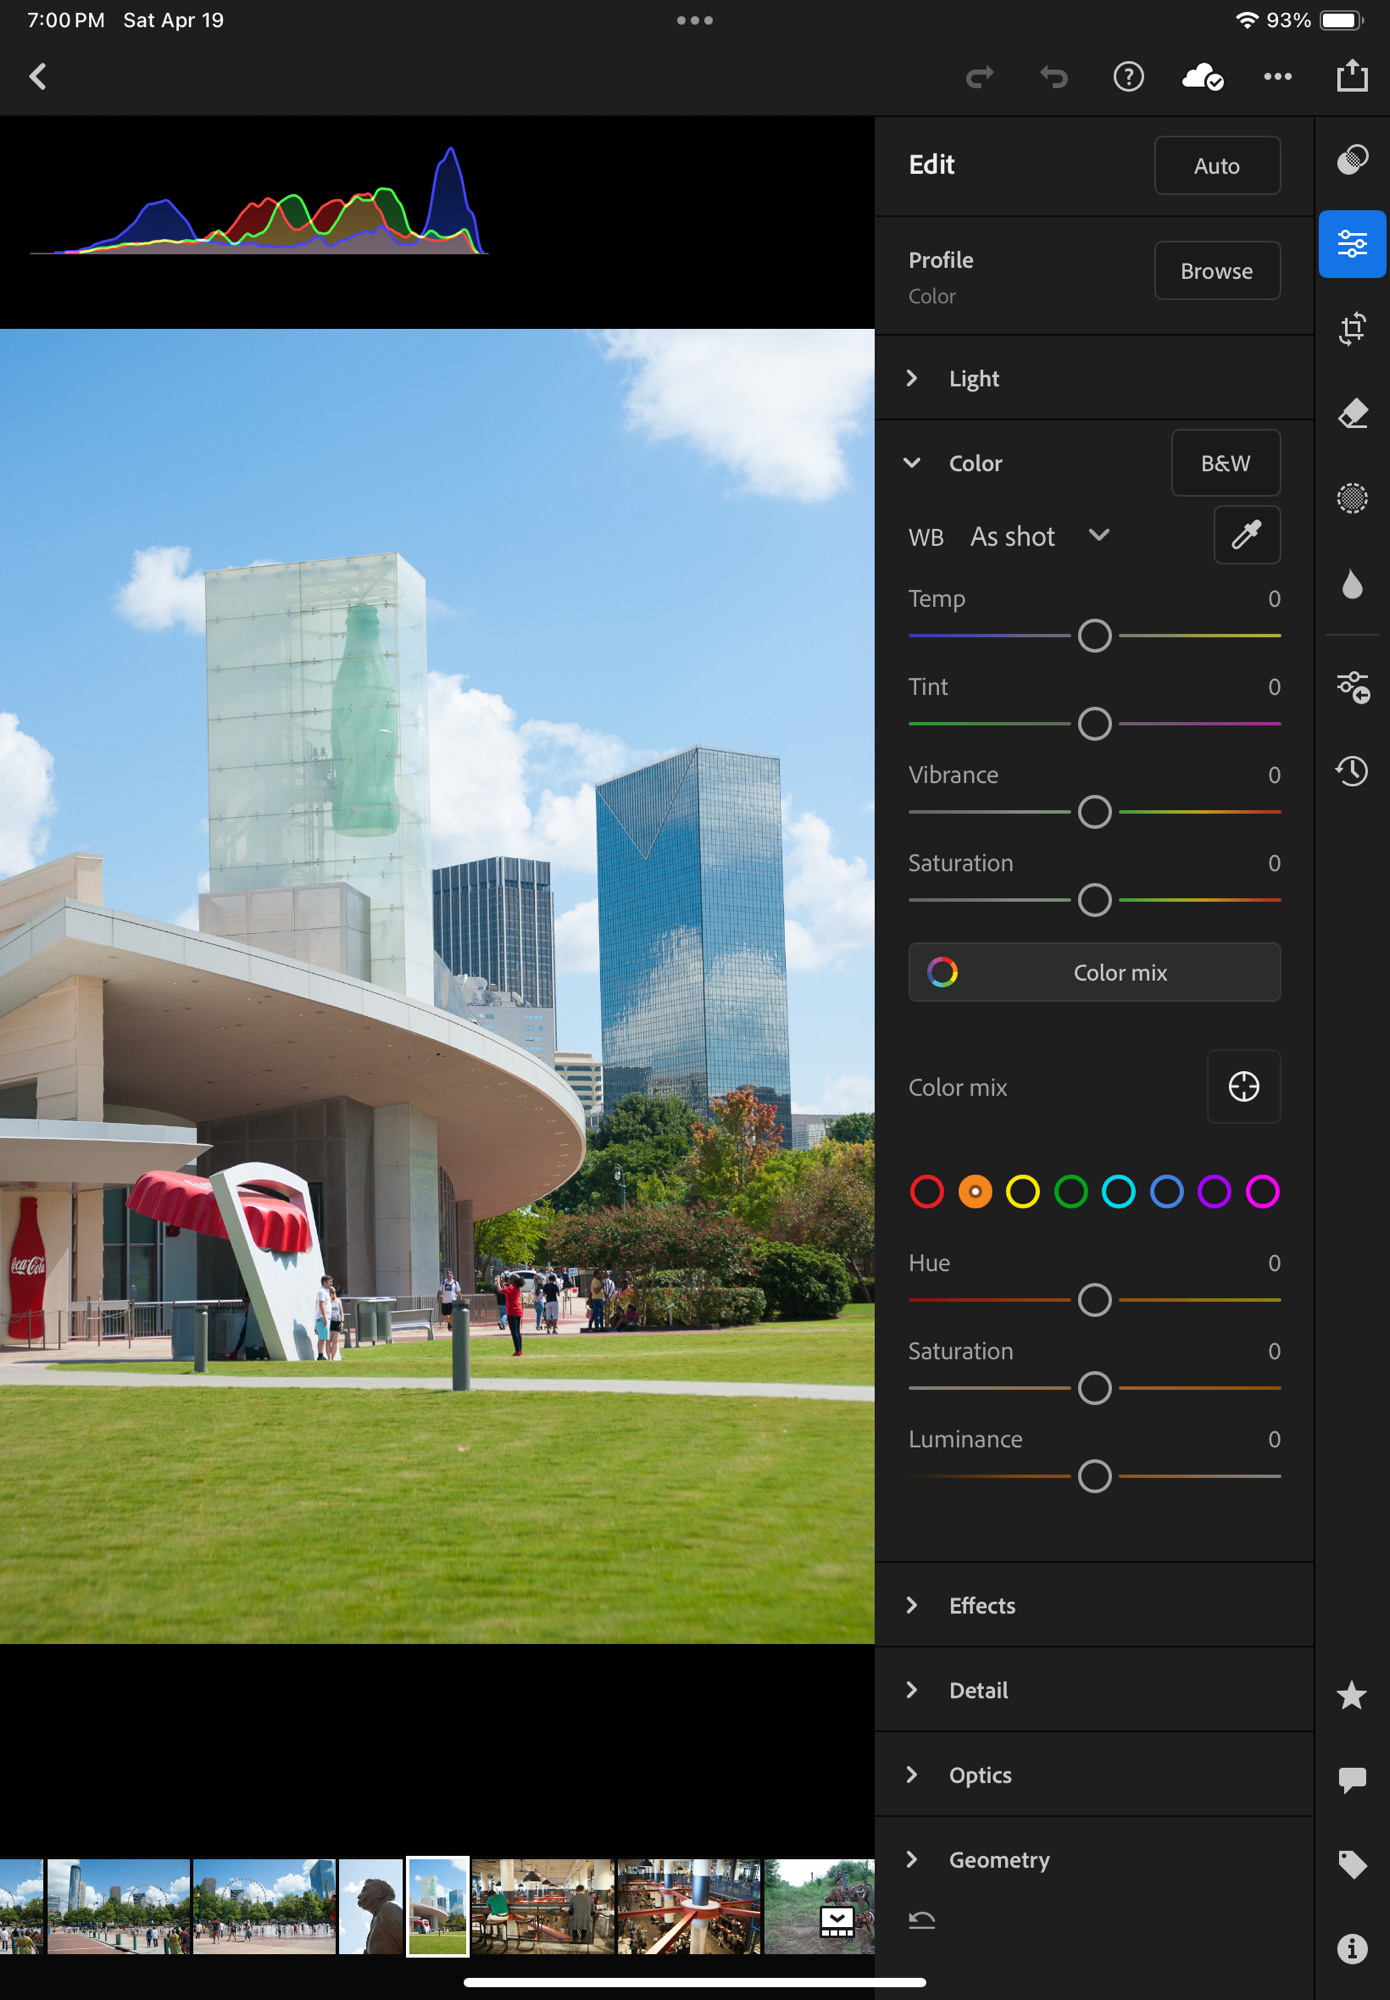Open the Masking tool
Image resolution: width=1390 pixels, height=2000 pixels.
point(1352,498)
